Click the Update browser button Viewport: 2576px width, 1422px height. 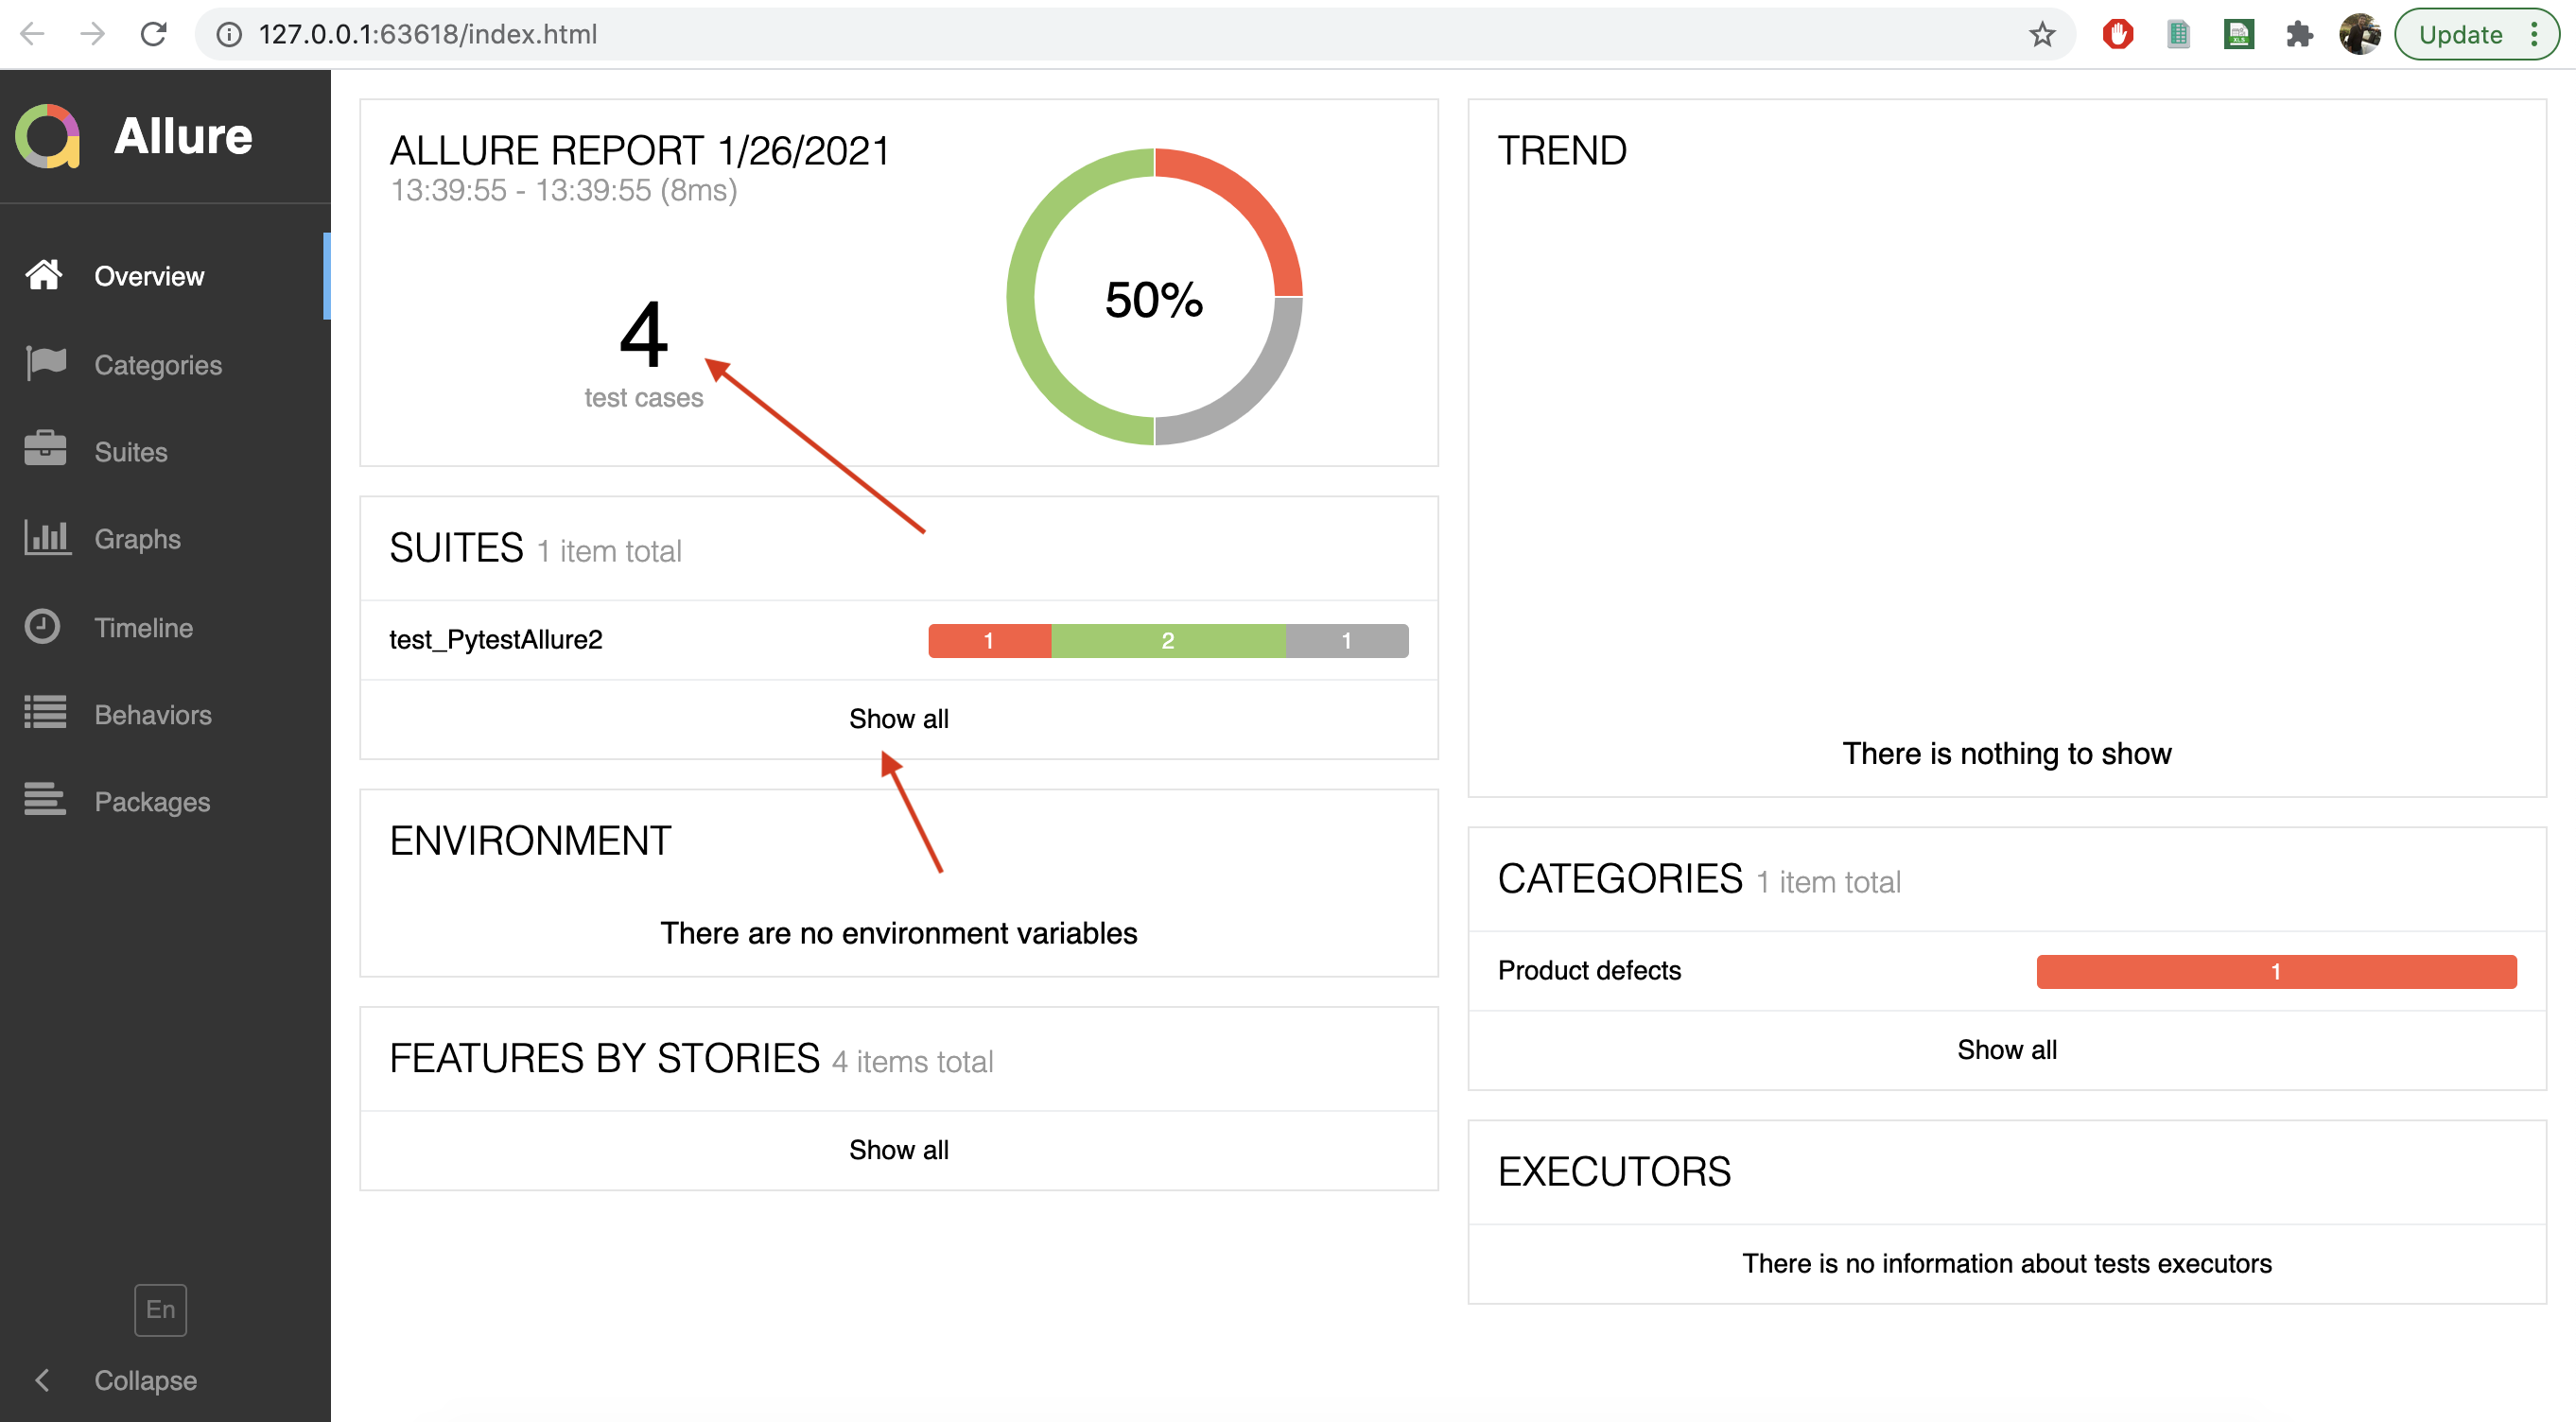coord(2460,33)
